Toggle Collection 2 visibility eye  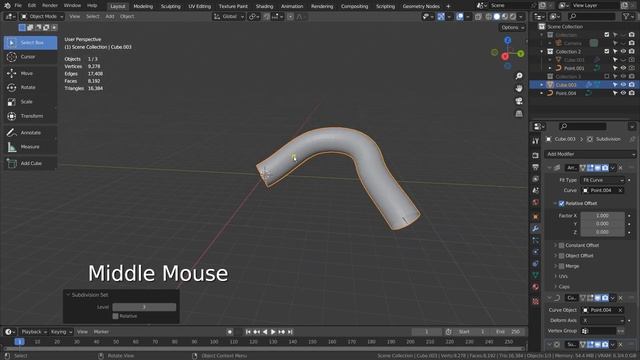(x=623, y=51)
